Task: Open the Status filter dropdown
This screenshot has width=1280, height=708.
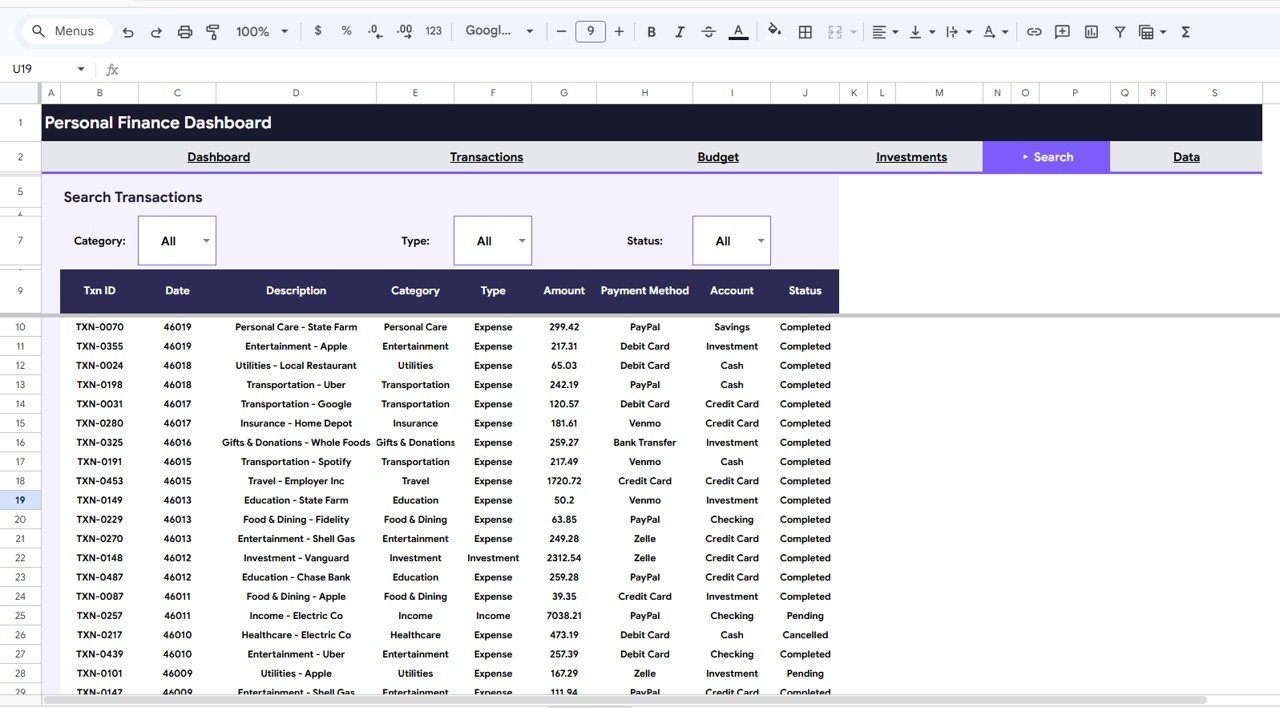Action: point(731,240)
